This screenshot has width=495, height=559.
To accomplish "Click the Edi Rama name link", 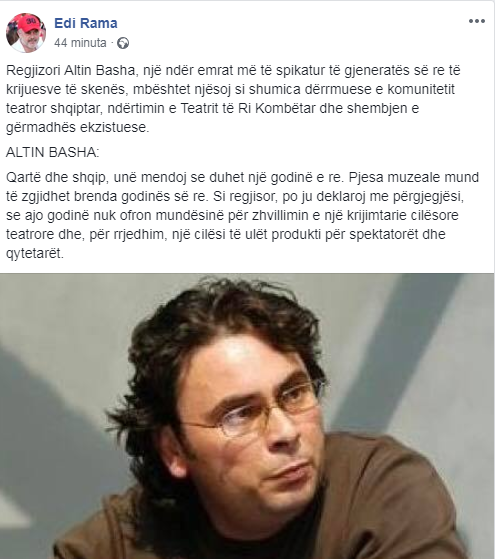I will (86, 23).
